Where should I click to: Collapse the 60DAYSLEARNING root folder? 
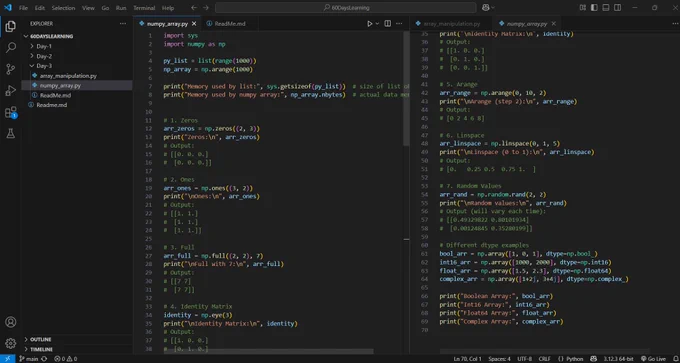tap(52, 36)
